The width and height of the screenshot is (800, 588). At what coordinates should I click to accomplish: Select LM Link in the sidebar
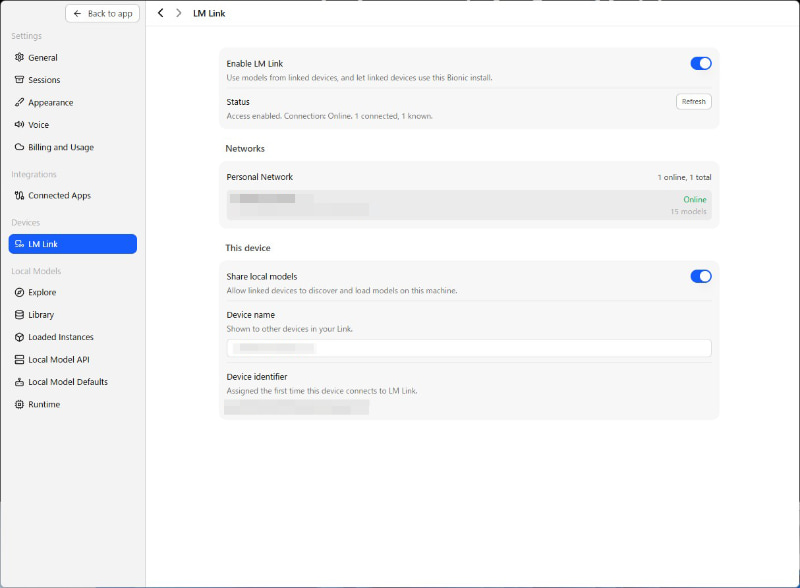(72, 244)
